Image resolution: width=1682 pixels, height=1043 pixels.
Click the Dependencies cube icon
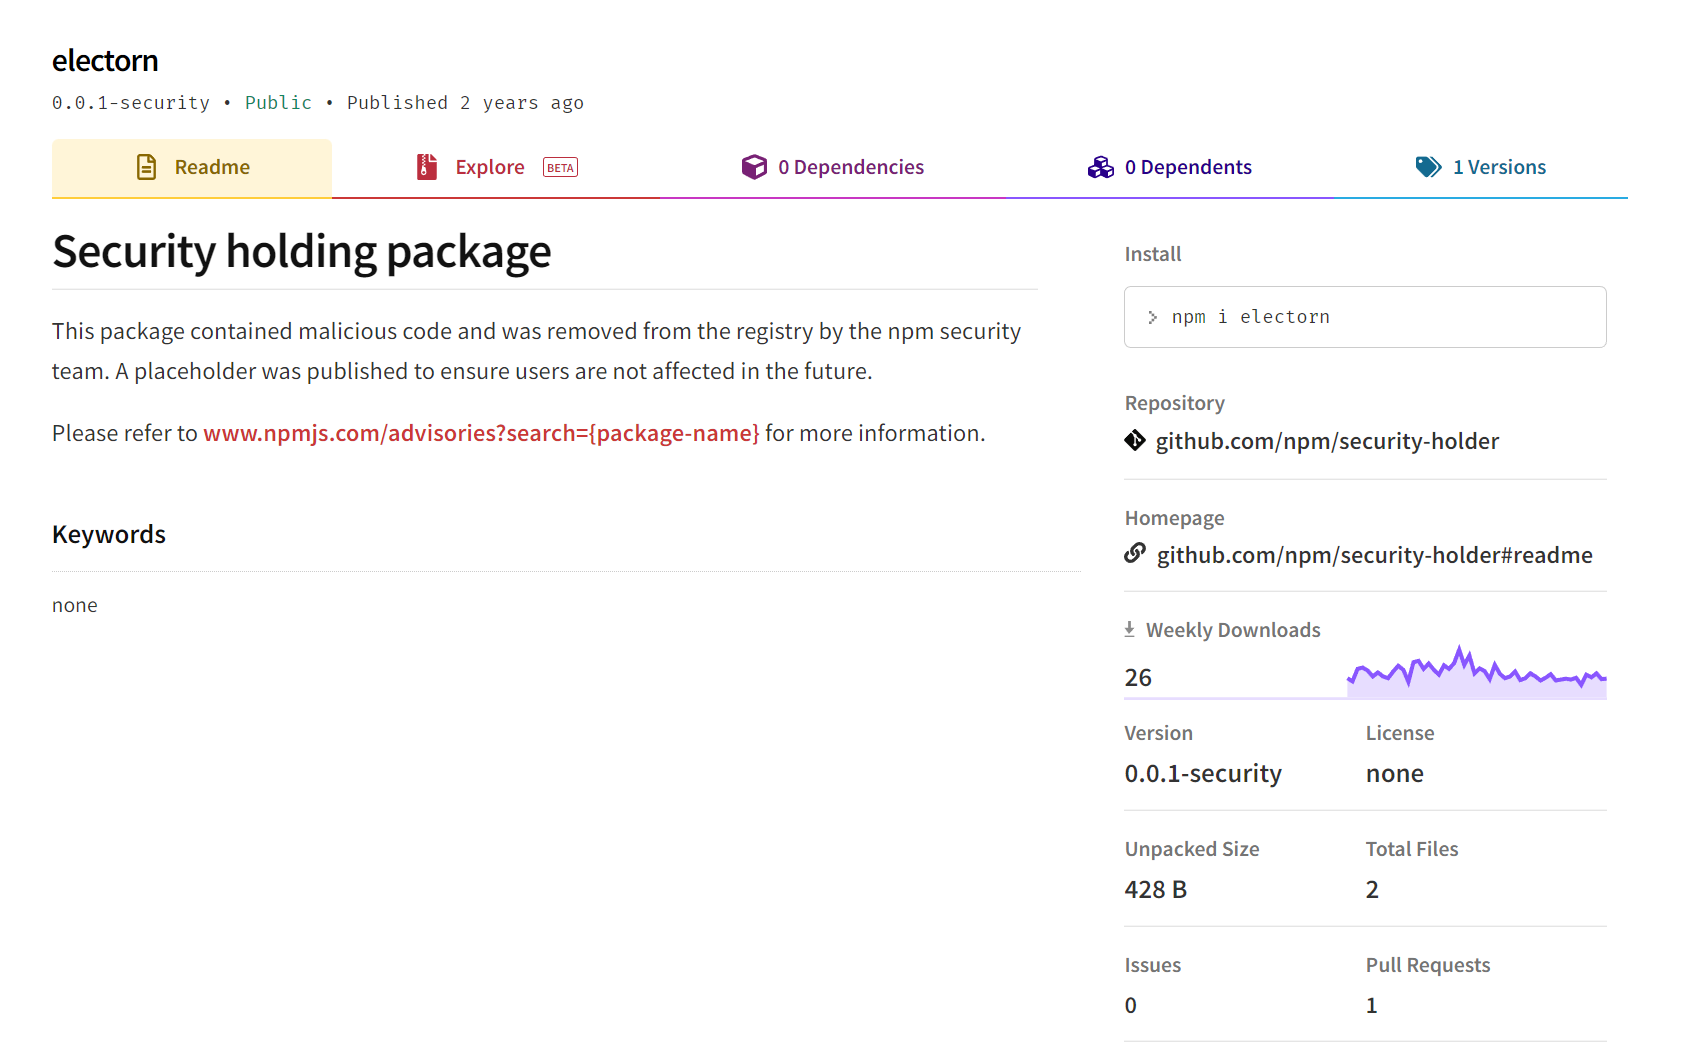click(754, 167)
